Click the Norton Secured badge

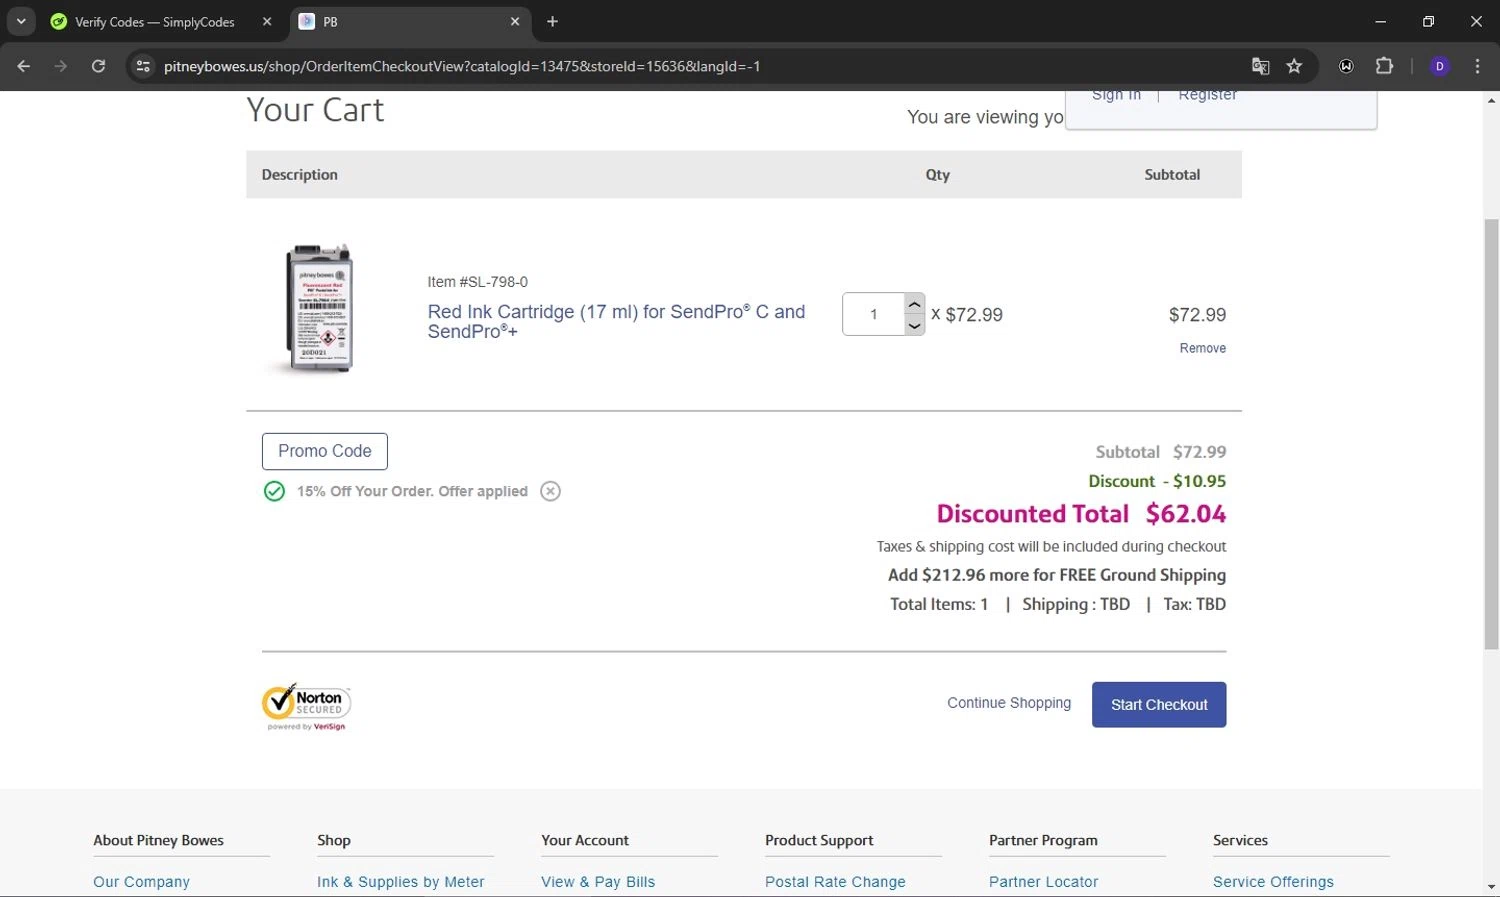click(306, 706)
